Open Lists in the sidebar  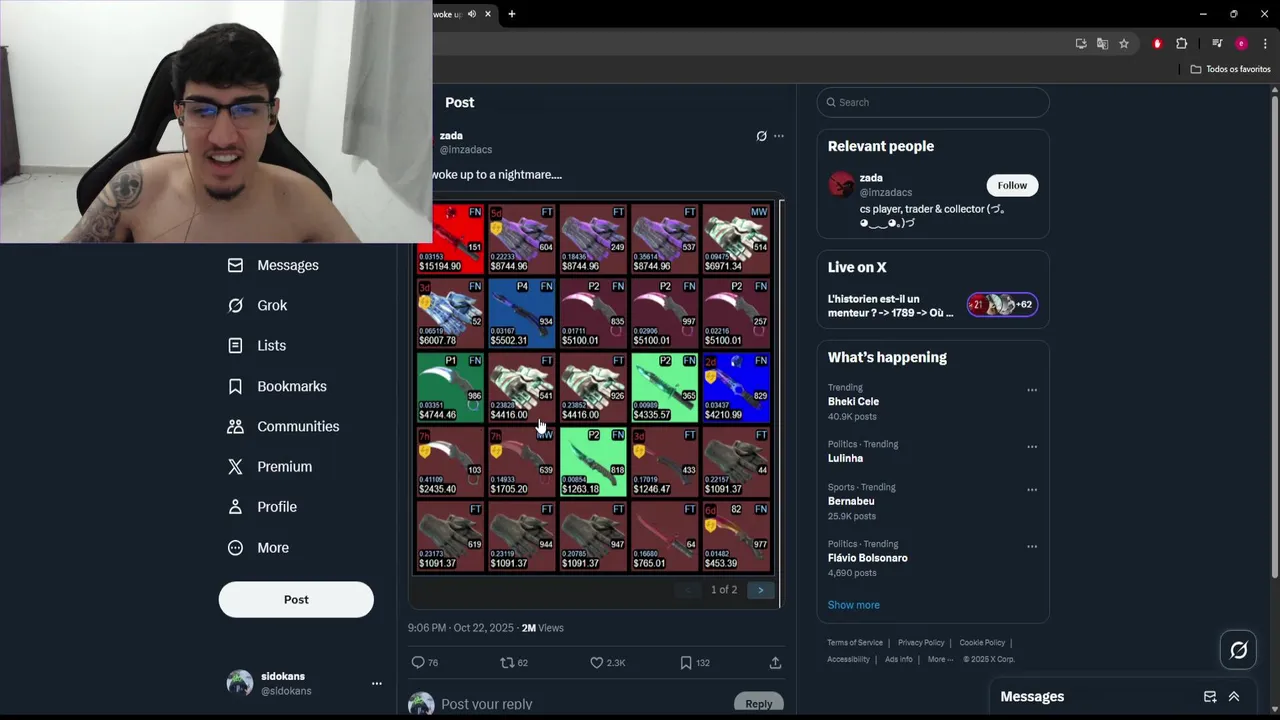[x=257, y=345]
